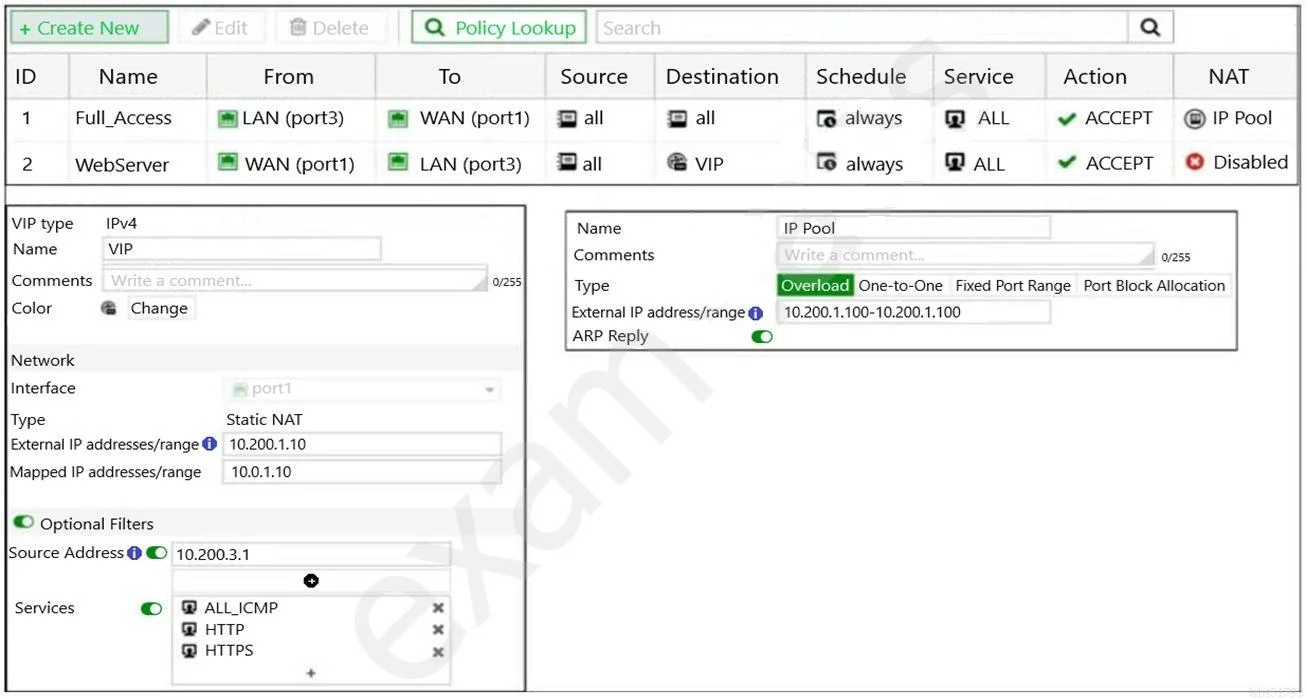The image size is (1306, 699).
Task: Click the VIP Name input field
Action: pyautogui.click(x=241, y=249)
